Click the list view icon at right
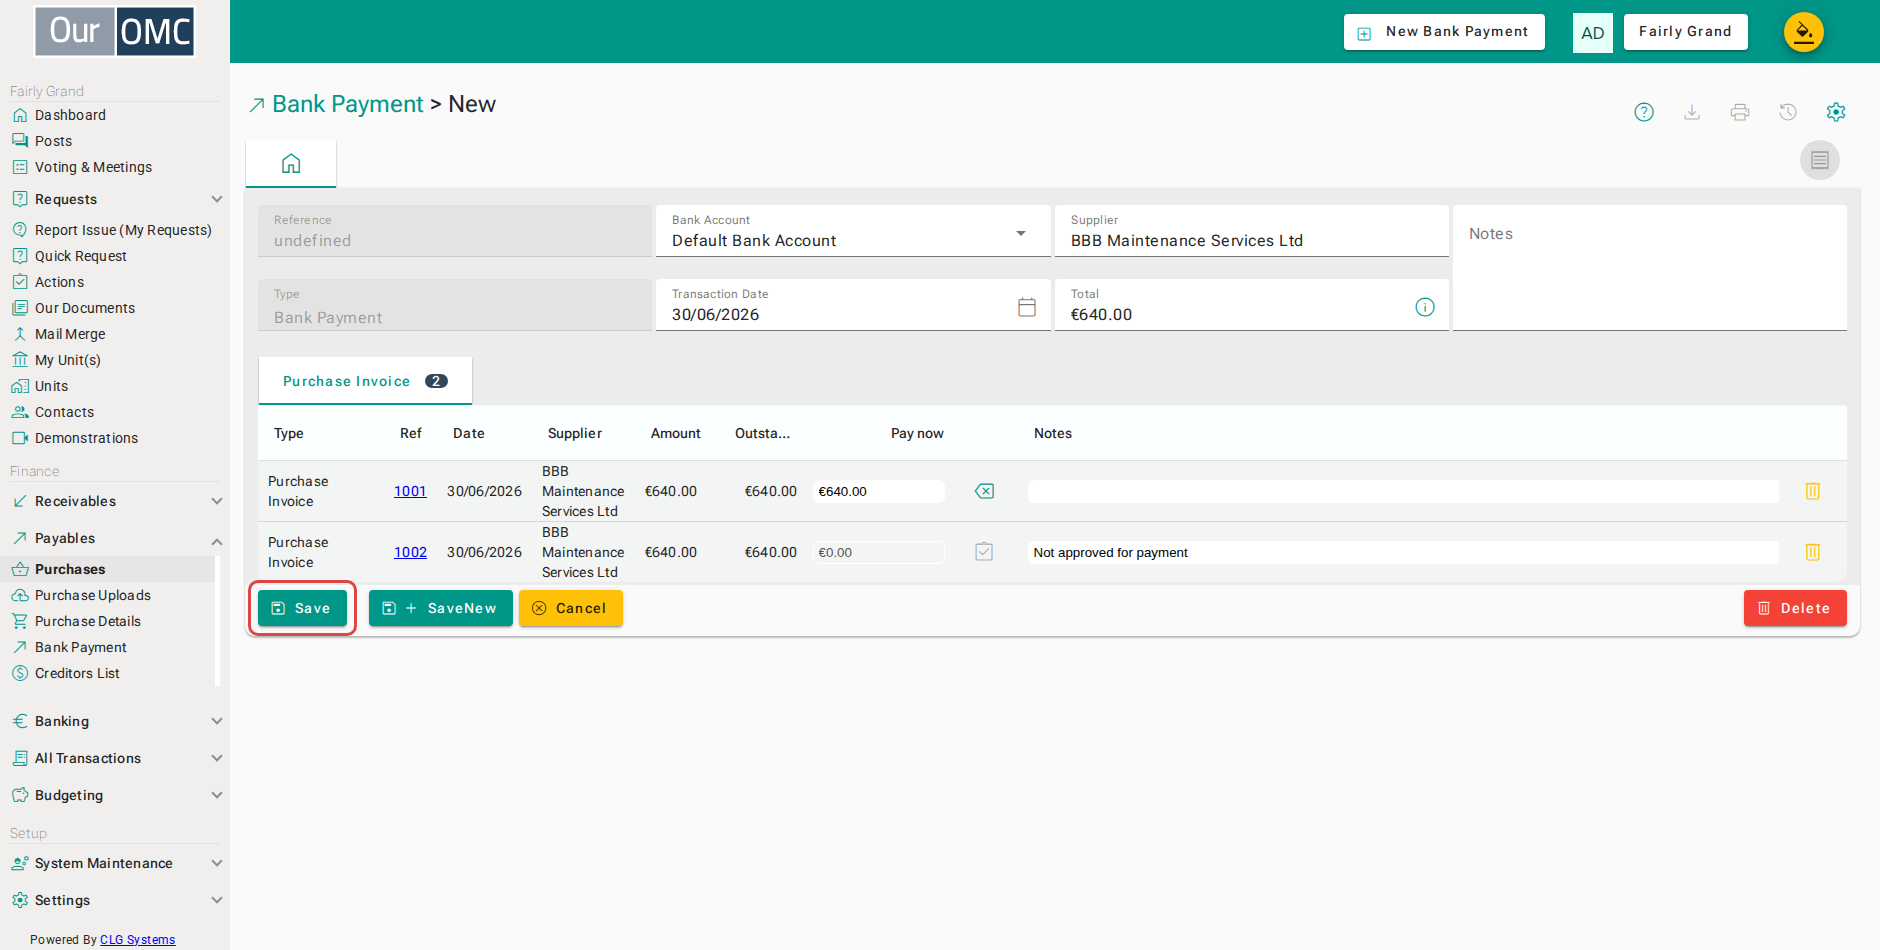1880x950 pixels. click(x=1820, y=160)
